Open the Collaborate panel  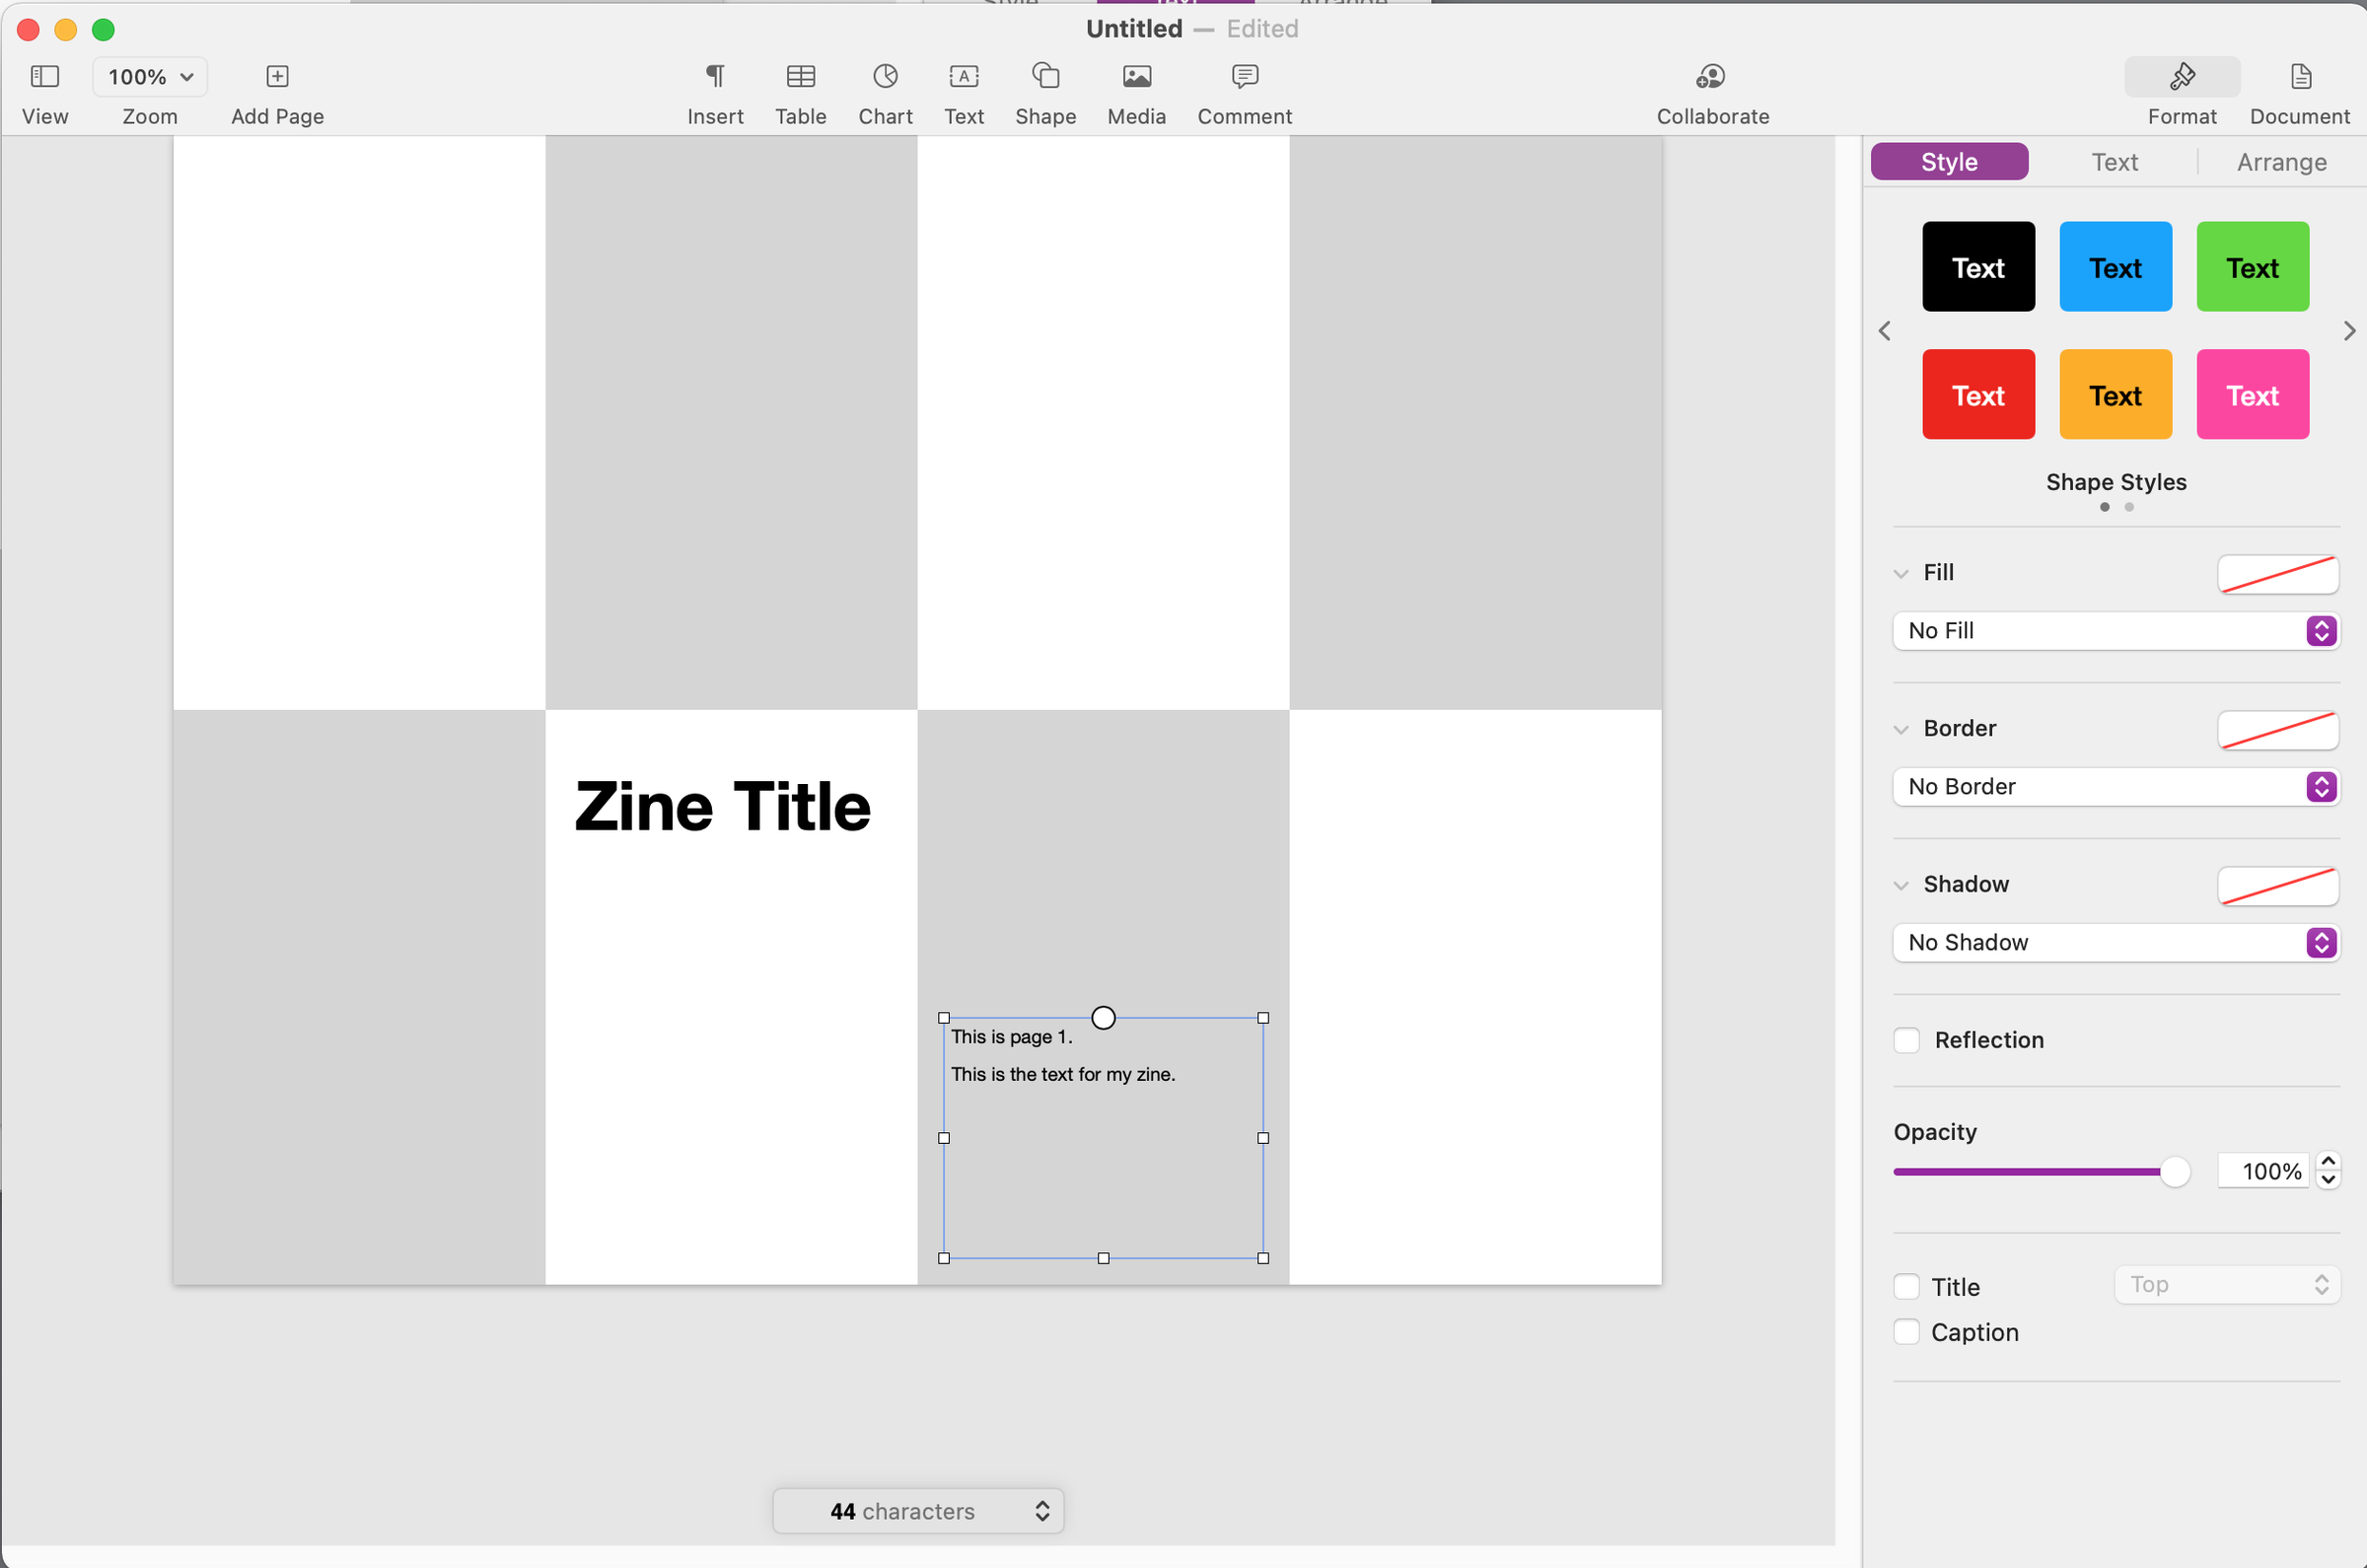1711,90
